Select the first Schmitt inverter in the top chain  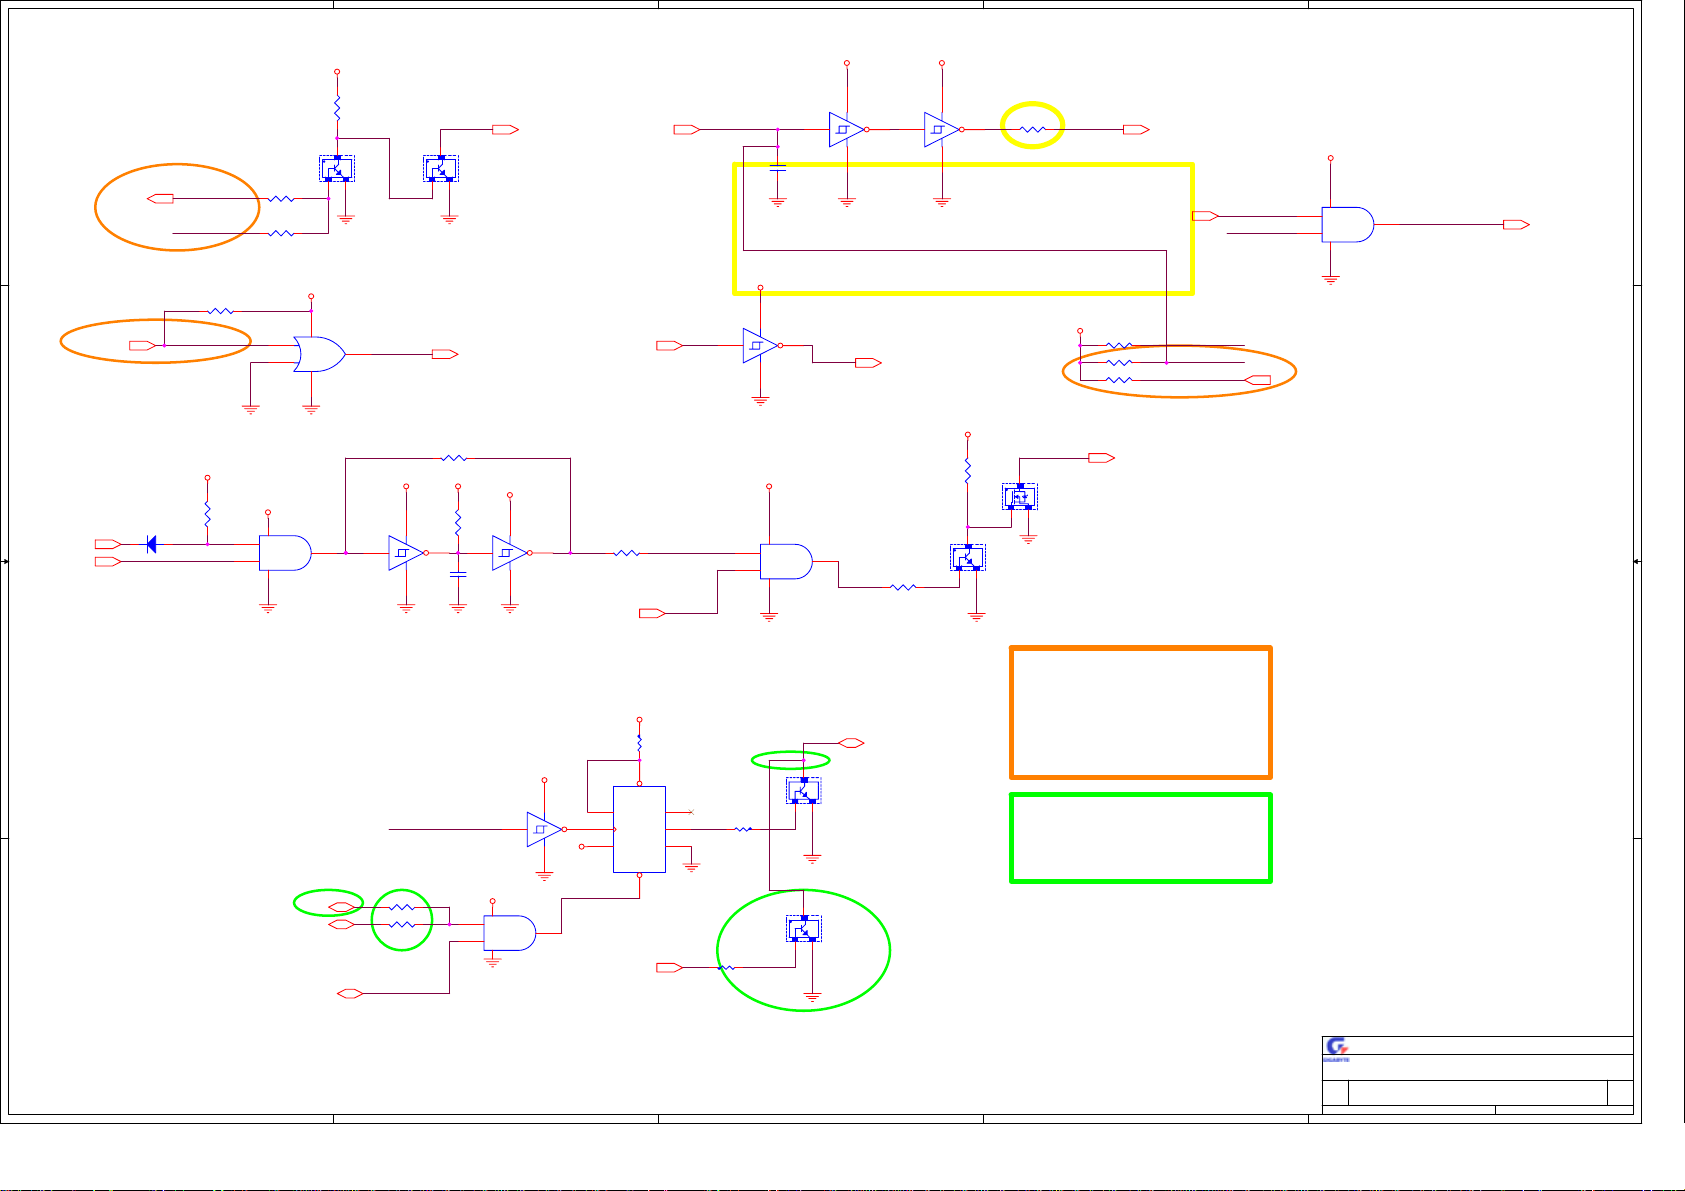[848, 129]
